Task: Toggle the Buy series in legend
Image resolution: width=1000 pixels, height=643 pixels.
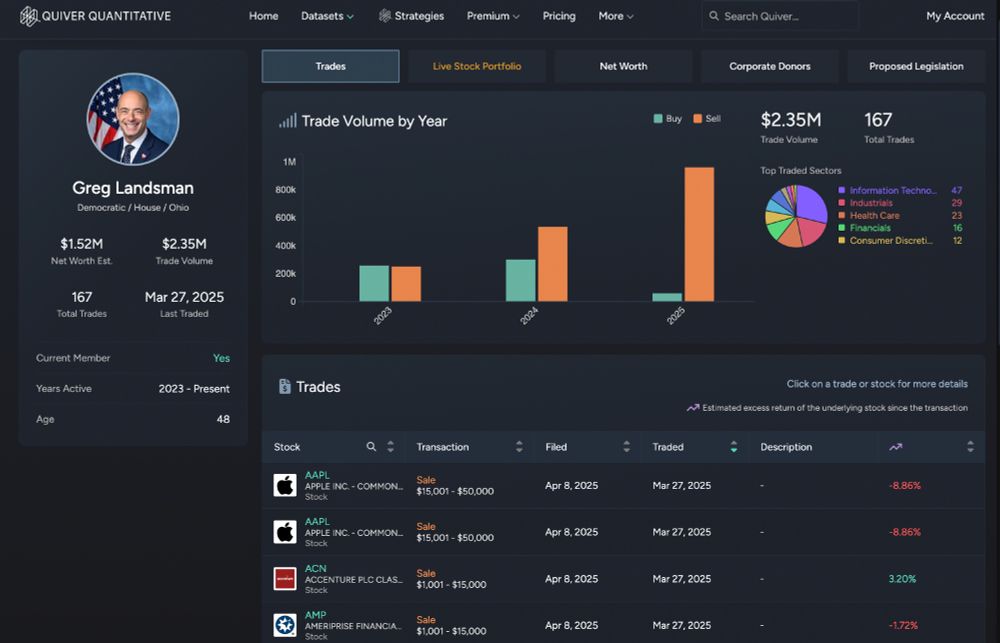Action: tap(668, 119)
